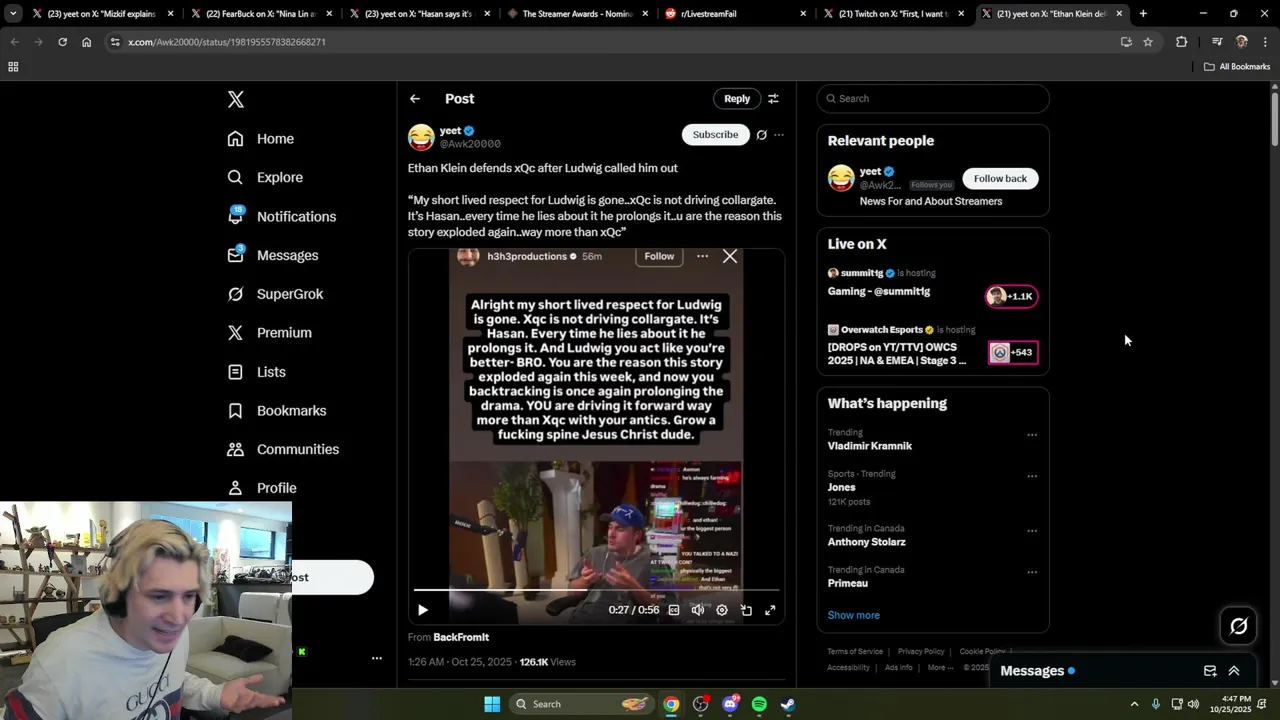The height and width of the screenshot is (720, 1280).
Task: Compose new message in Messages drawer
Action: 1210,671
